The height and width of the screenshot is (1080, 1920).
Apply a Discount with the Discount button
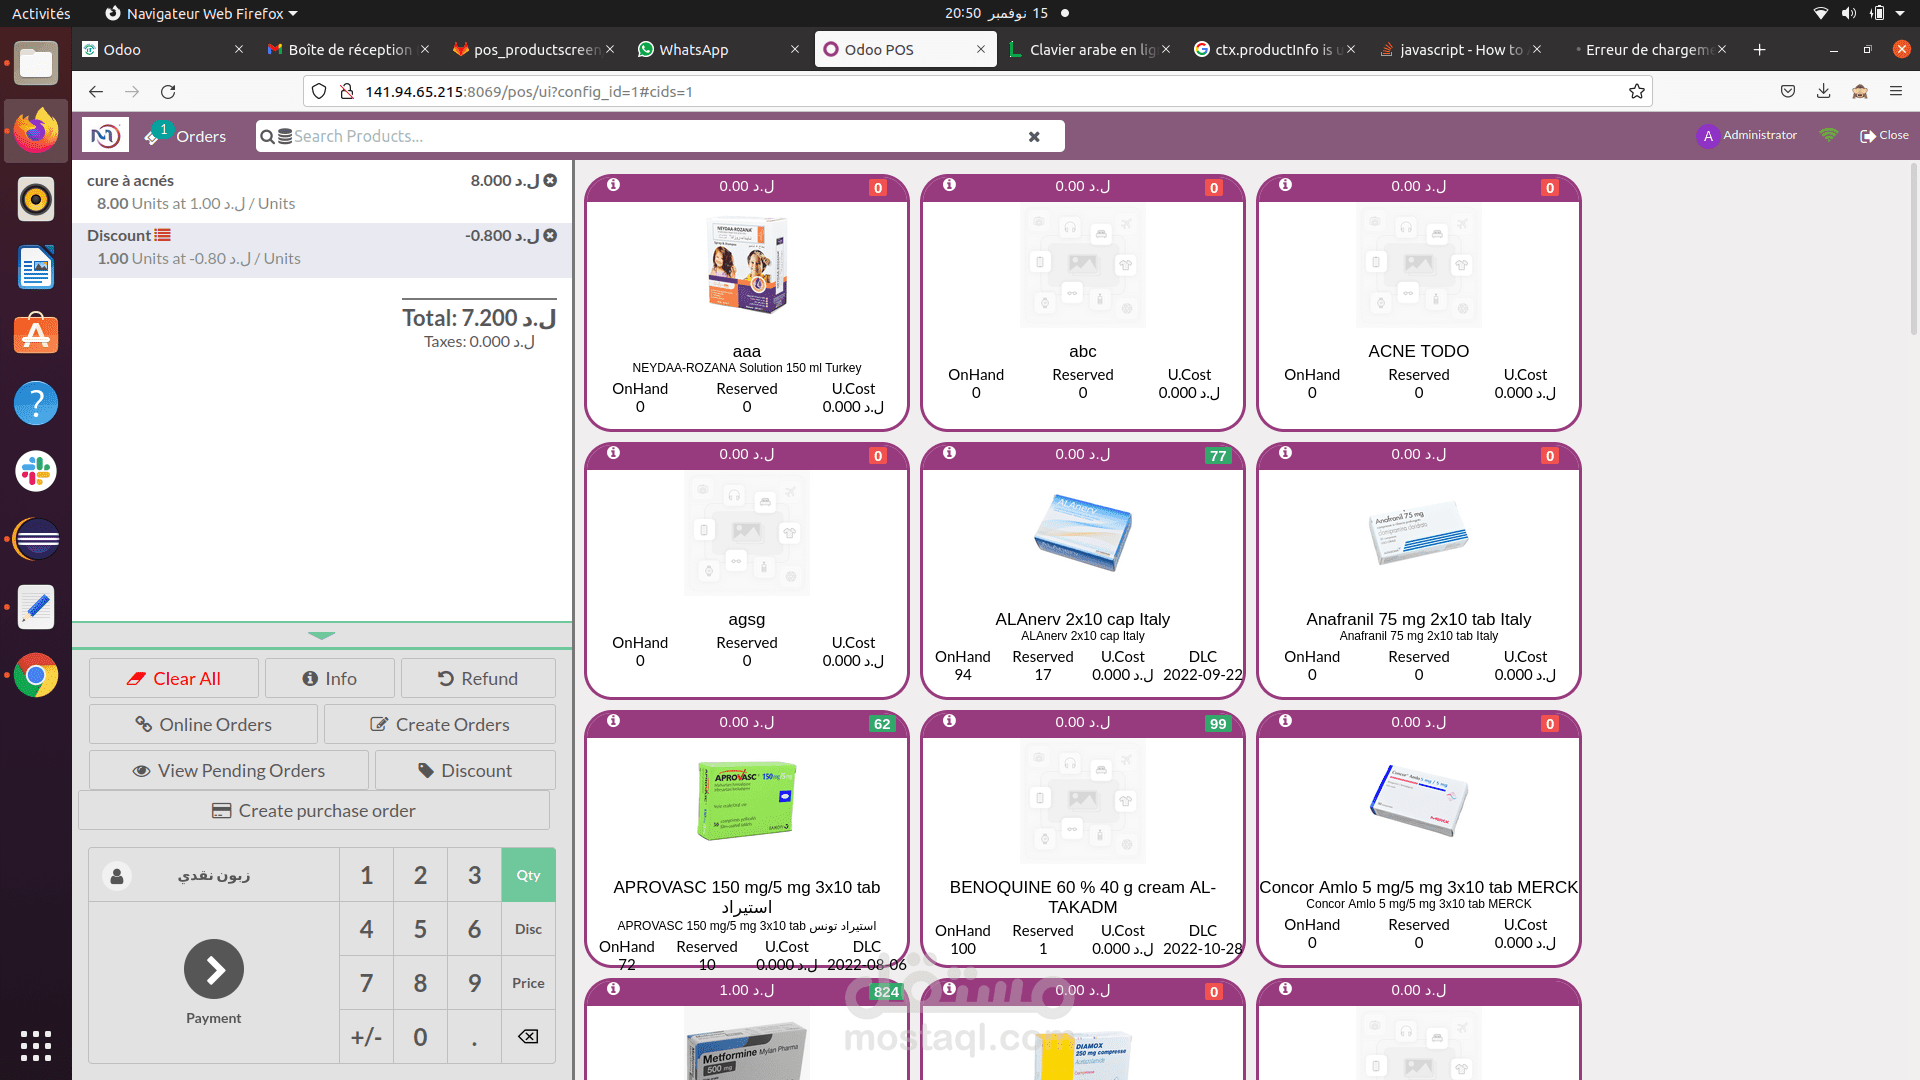pos(465,770)
